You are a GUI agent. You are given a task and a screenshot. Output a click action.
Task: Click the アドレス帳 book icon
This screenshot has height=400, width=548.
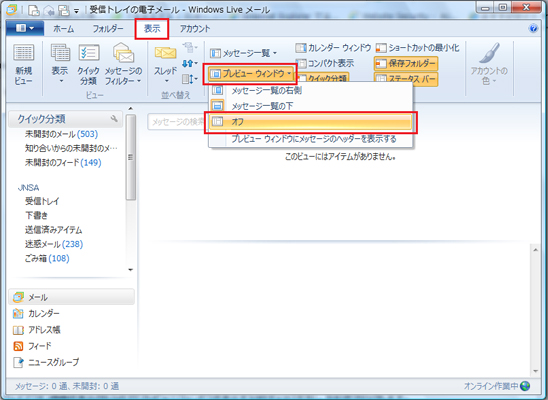coord(18,330)
